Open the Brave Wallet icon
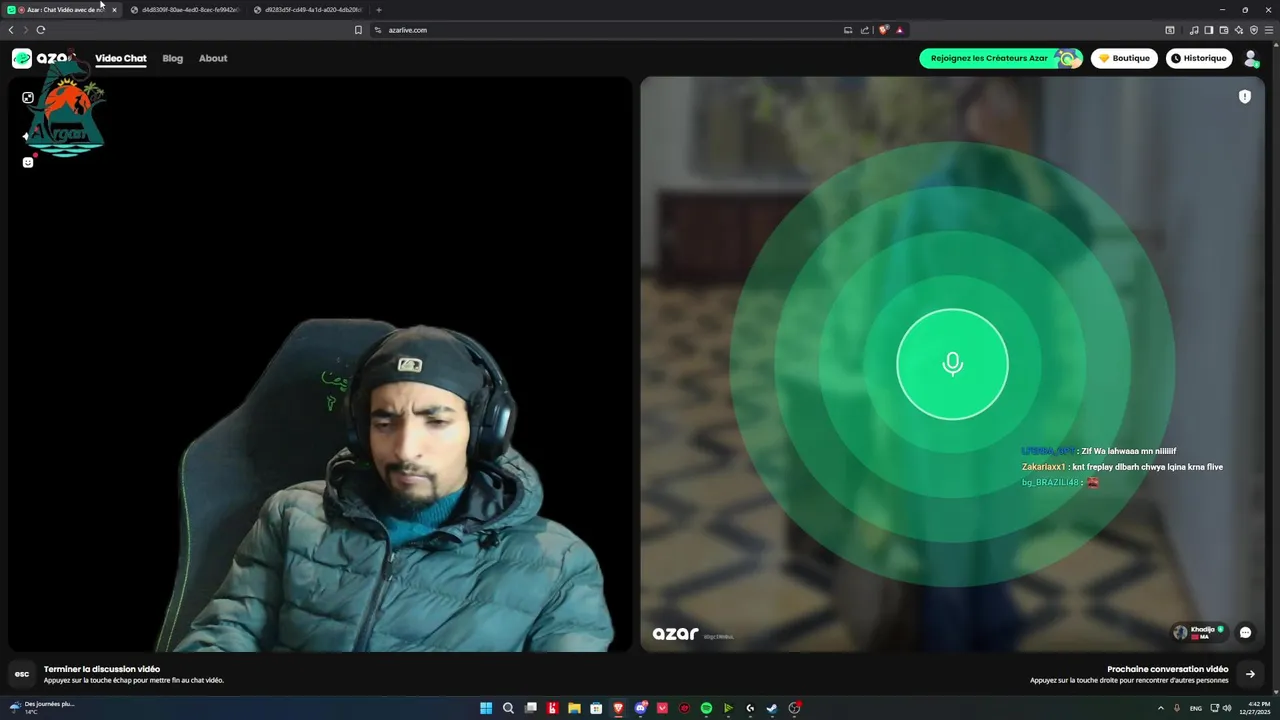 point(1224,30)
